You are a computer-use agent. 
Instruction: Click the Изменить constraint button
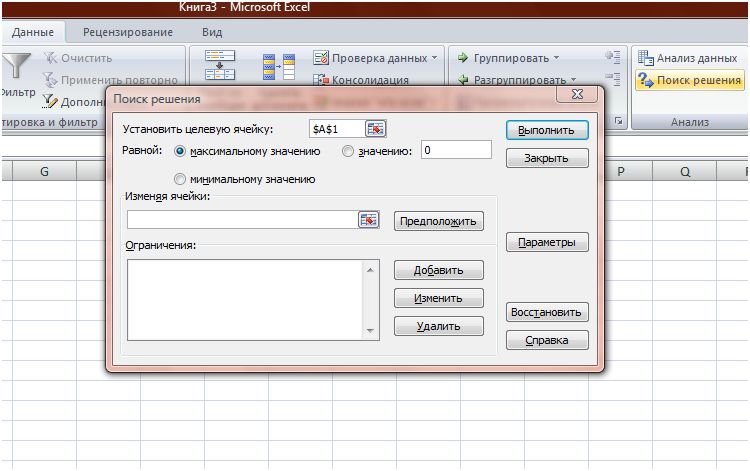pyautogui.click(x=439, y=298)
